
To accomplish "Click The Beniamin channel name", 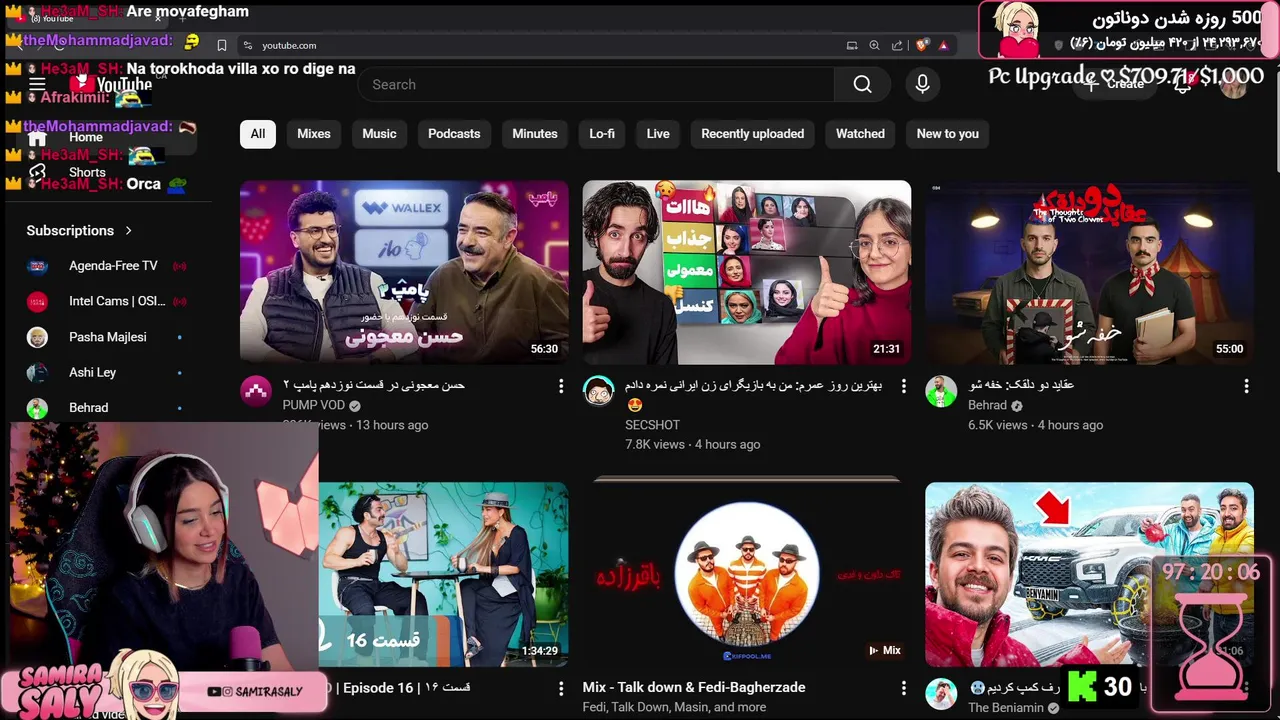I will (x=1006, y=707).
